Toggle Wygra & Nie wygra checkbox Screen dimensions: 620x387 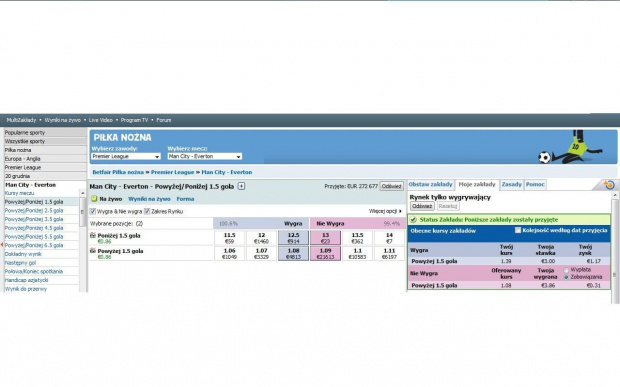(93, 211)
